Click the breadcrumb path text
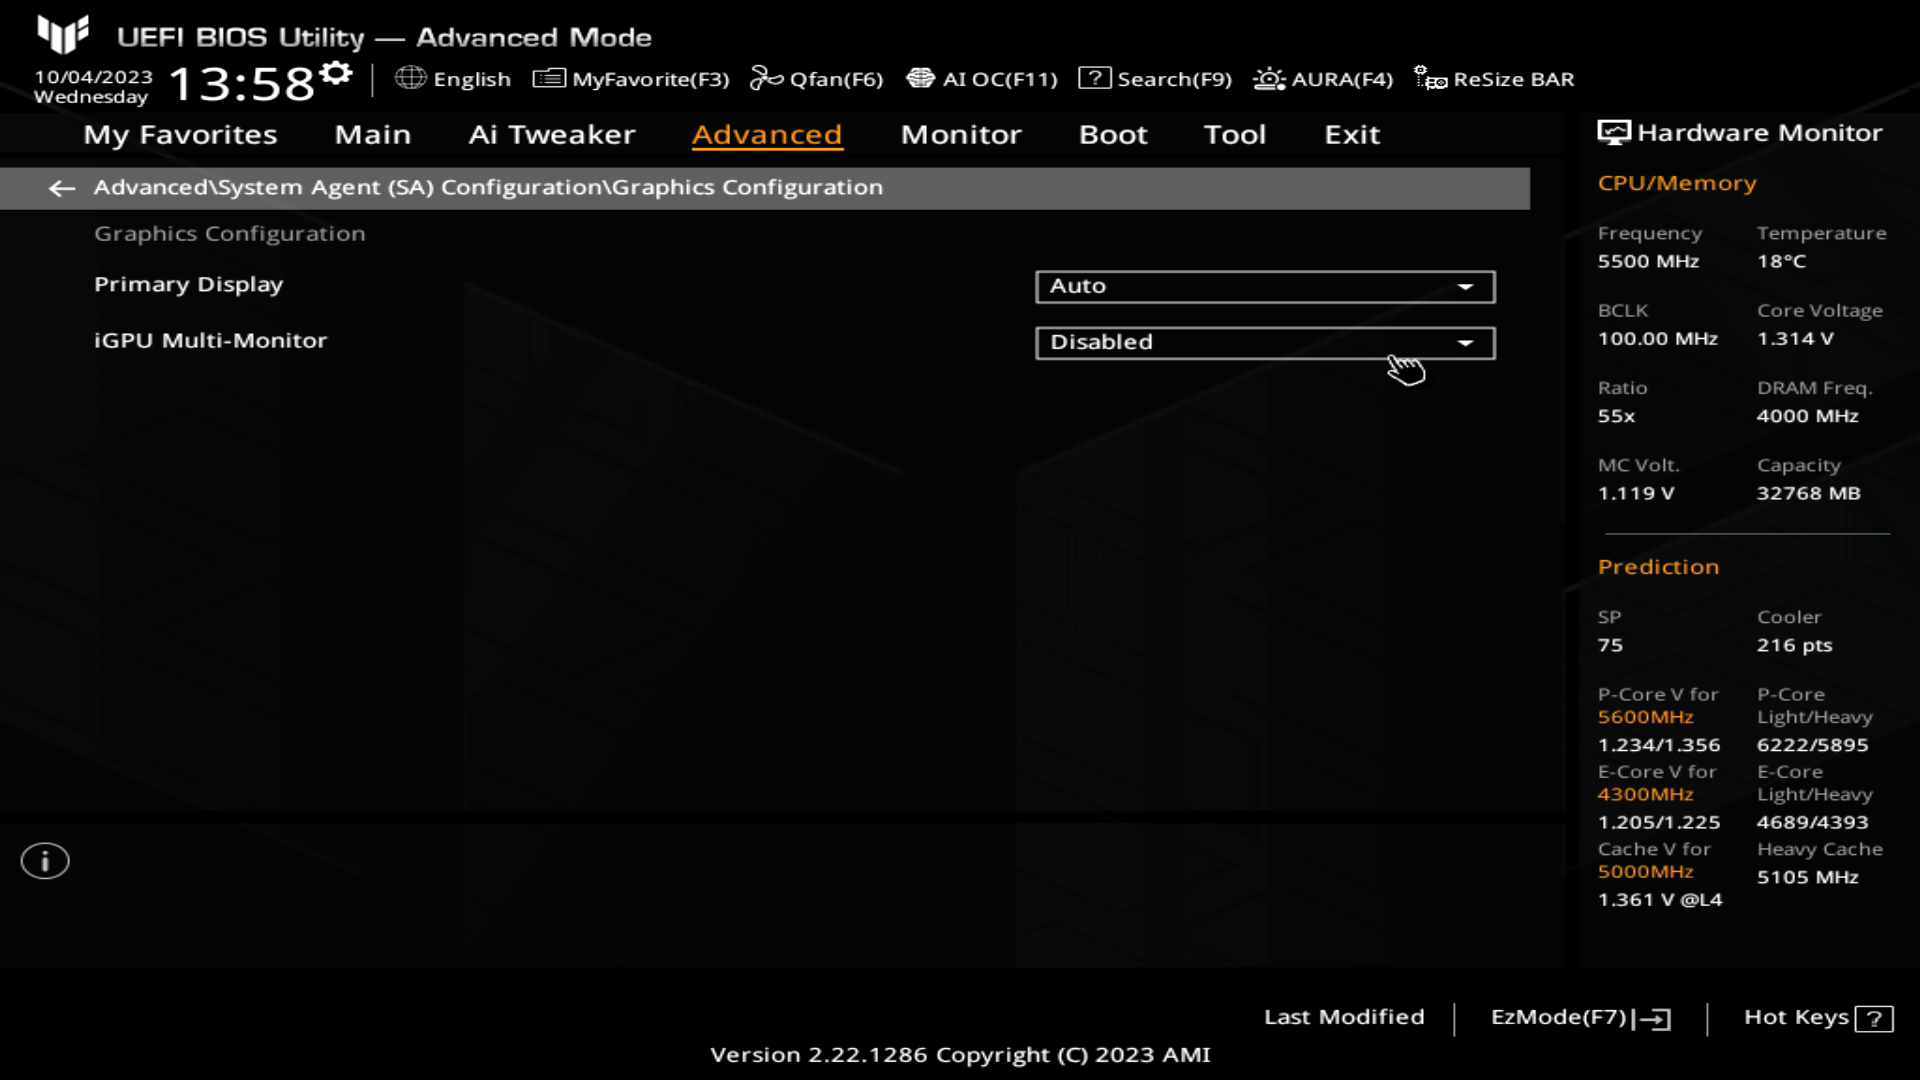1920x1080 pixels. coord(488,188)
